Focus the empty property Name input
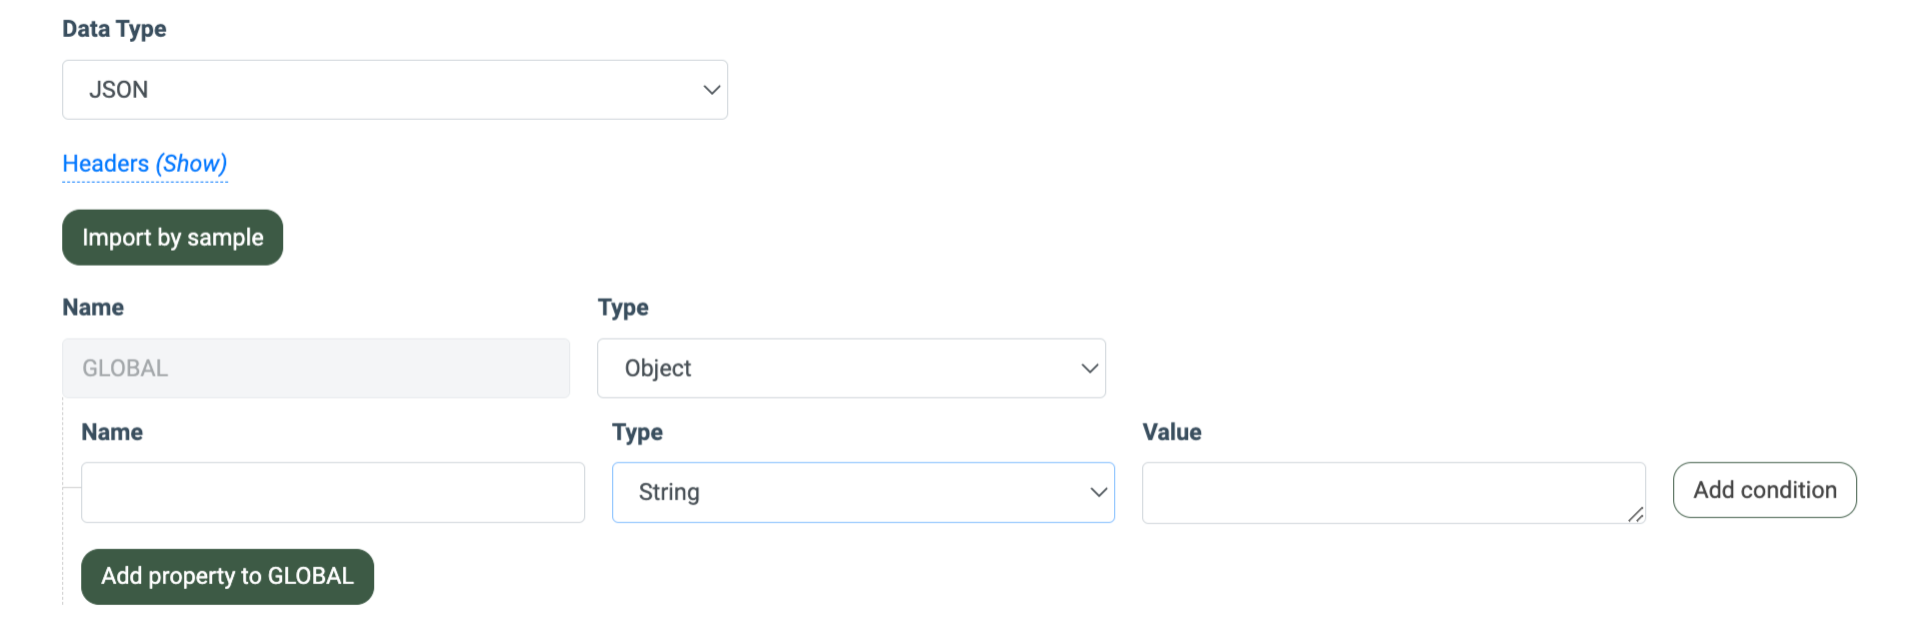1922x628 pixels. 332,492
